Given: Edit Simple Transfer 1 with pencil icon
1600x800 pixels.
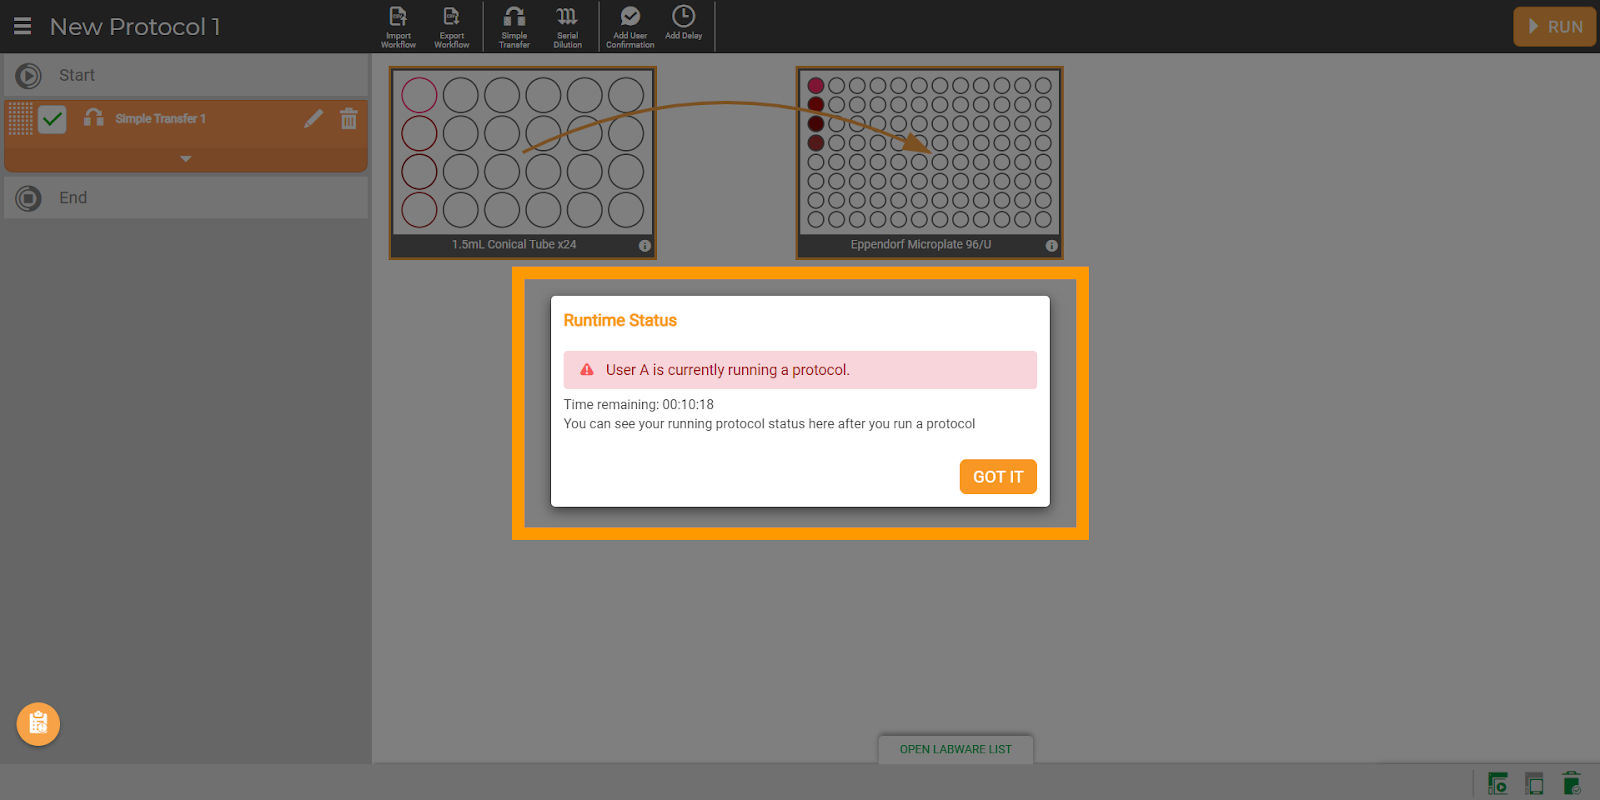Looking at the screenshot, I should (313, 119).
